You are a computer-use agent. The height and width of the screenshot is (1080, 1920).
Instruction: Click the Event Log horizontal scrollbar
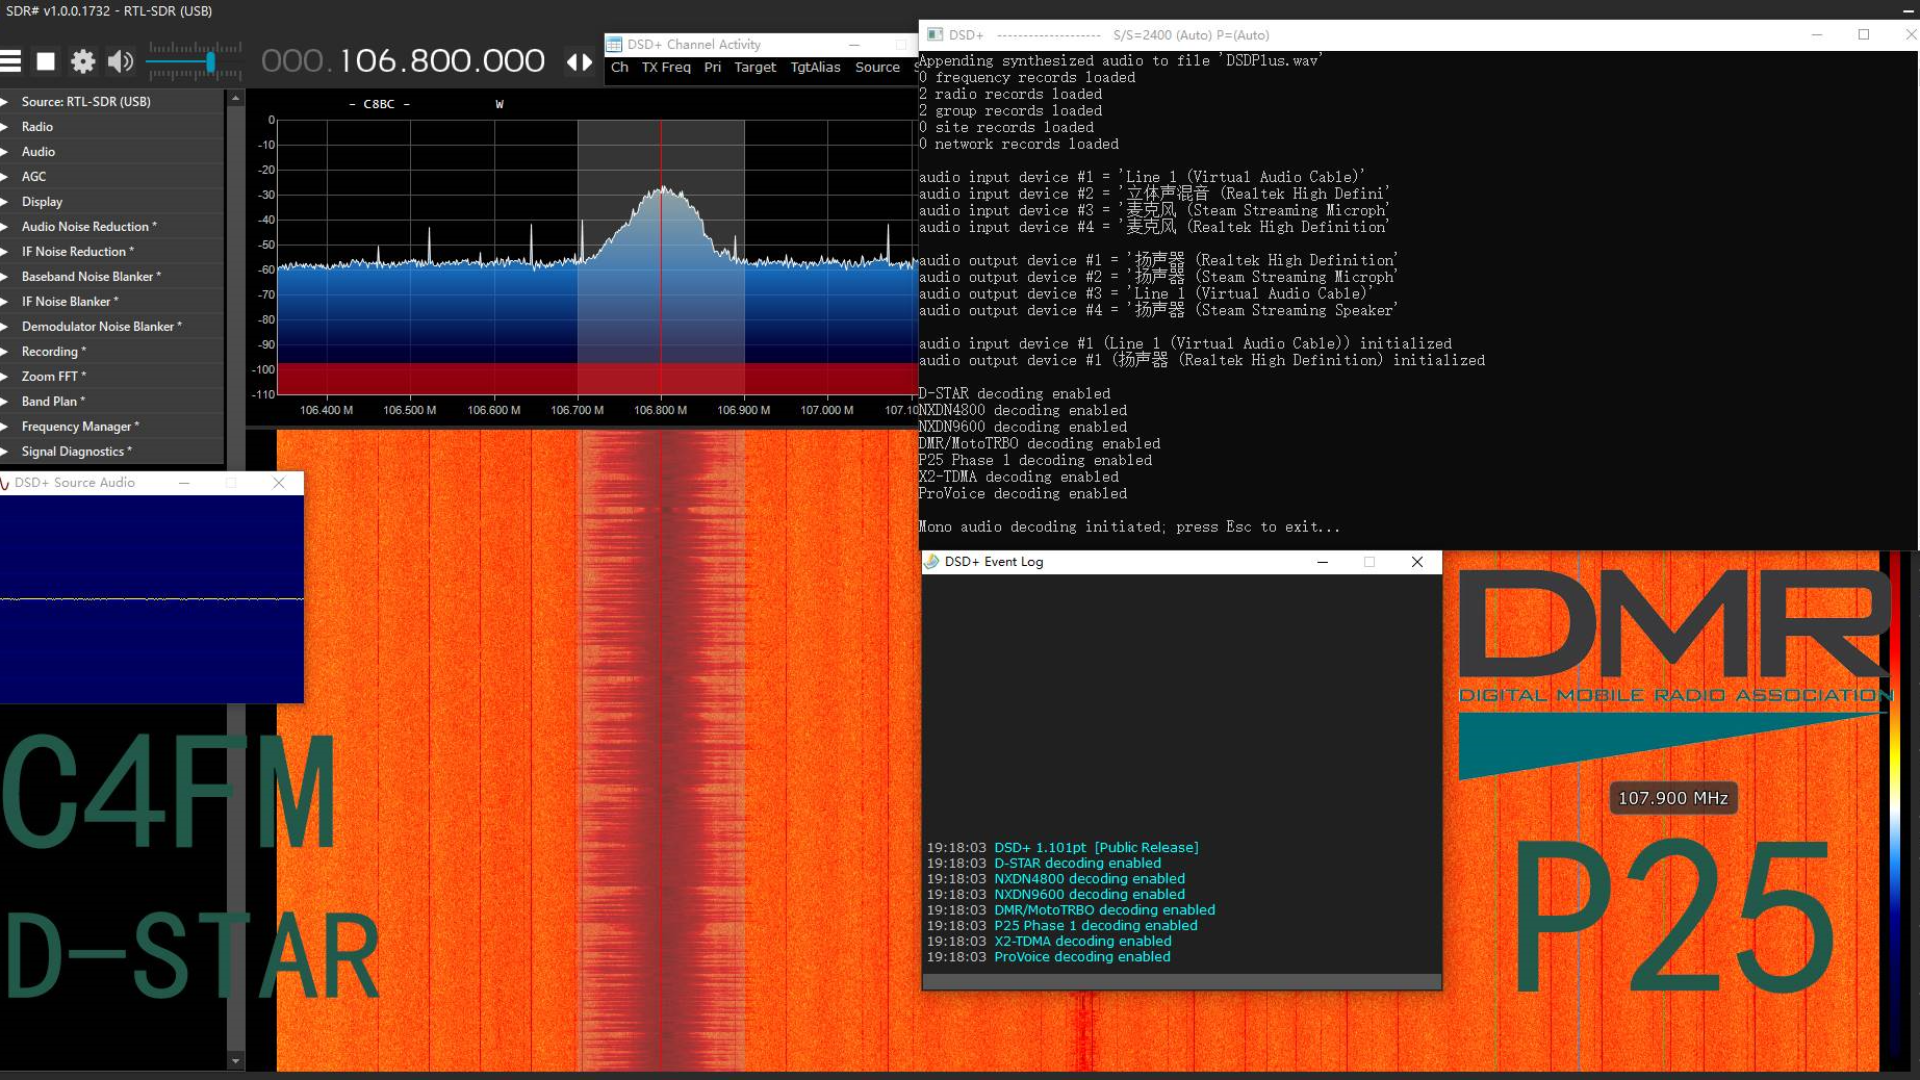(x=1180, y=981)
